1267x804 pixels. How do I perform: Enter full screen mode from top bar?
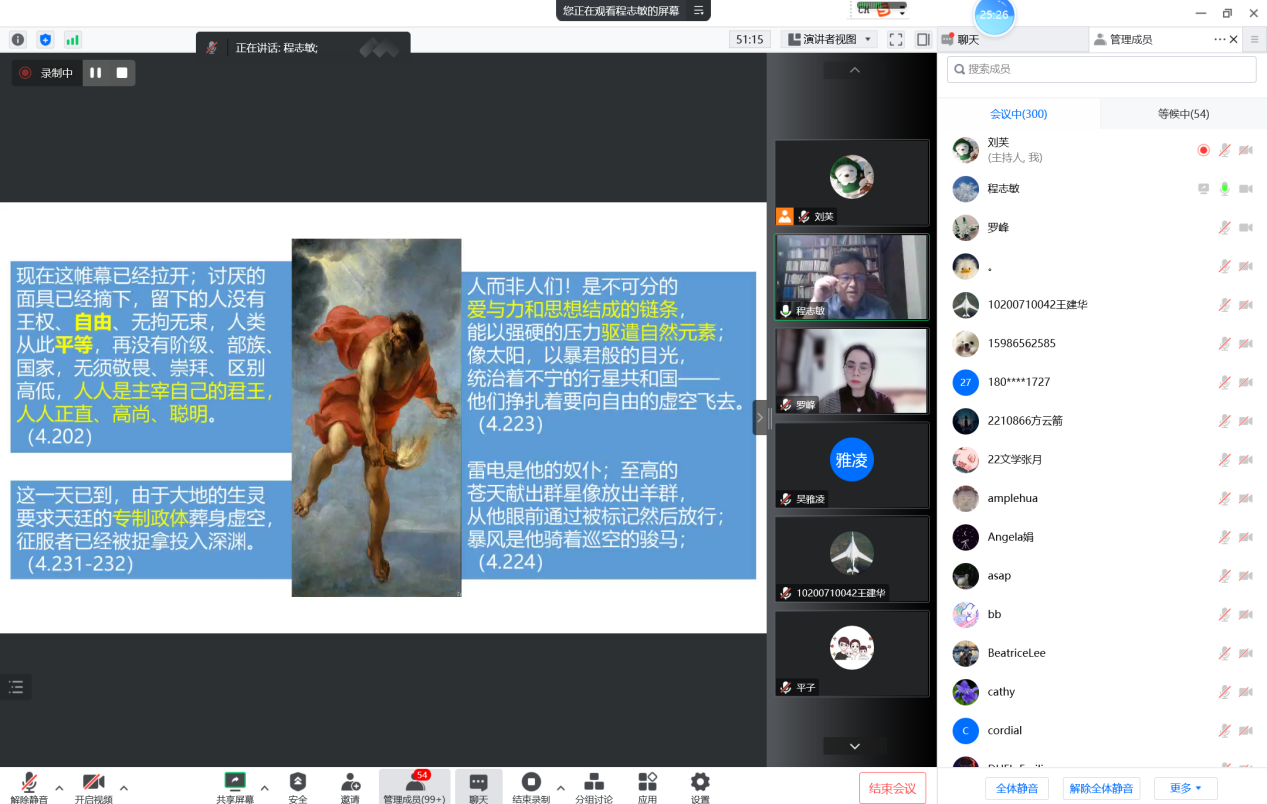[896, 40]
